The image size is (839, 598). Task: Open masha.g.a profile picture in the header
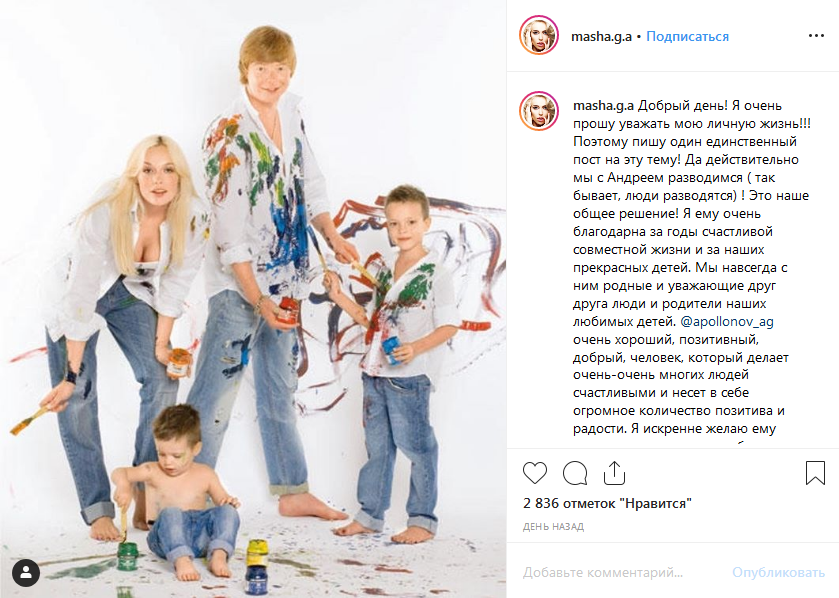pyautogui.click(x=539, y=36)
